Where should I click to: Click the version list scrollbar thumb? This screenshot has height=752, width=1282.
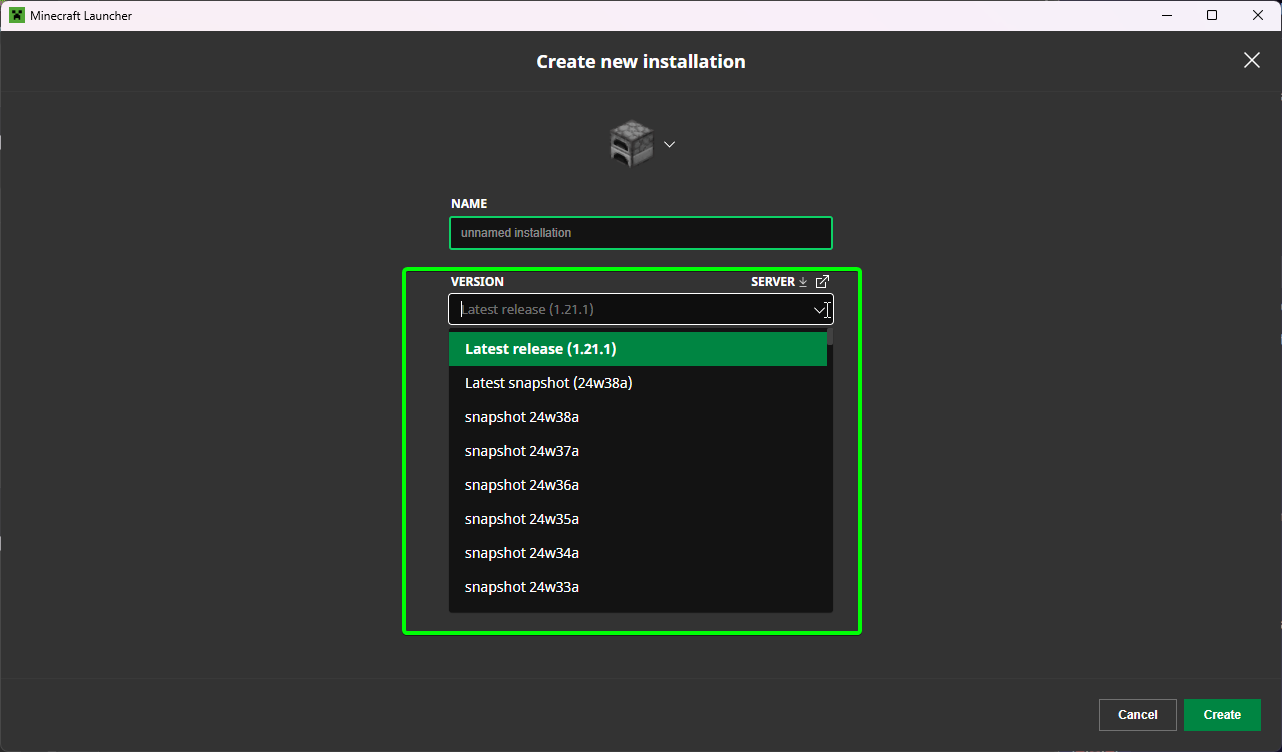(x=830, y=338)
